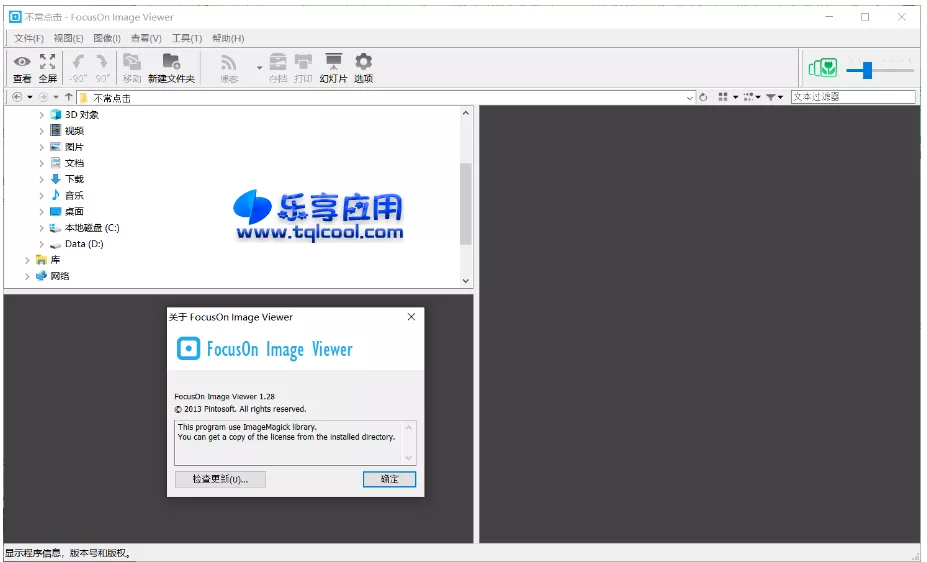Screen dimensions: 927x562
Task: Expand the 桌面 desktop tree node
Action: (41, 211)
